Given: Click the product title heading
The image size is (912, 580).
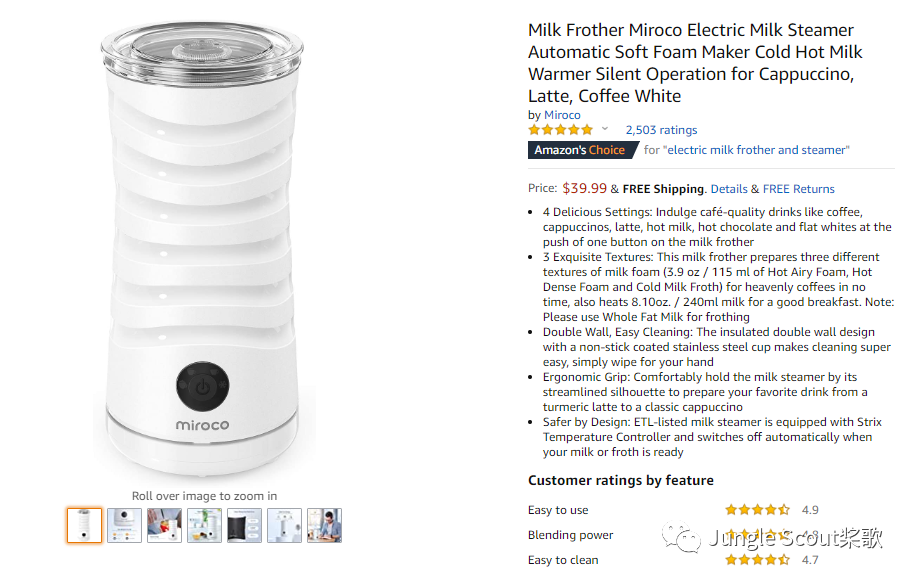Looking at the screenshot, I should click(695, 63).
